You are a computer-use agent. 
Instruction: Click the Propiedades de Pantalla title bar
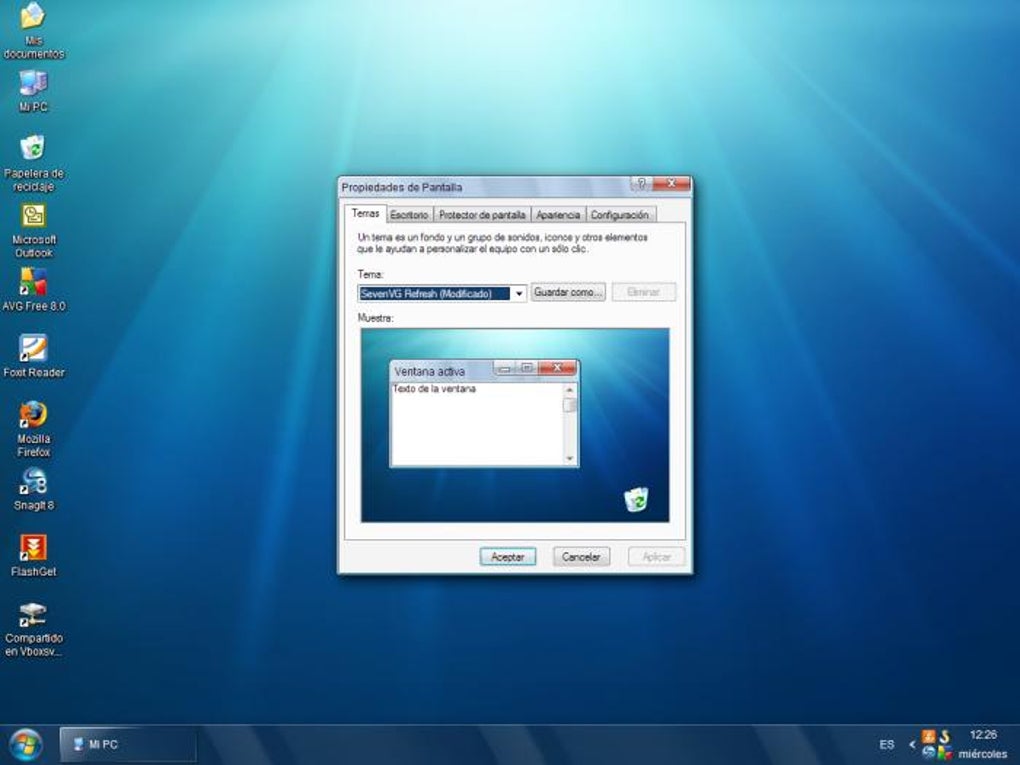[x=485, y=187]
